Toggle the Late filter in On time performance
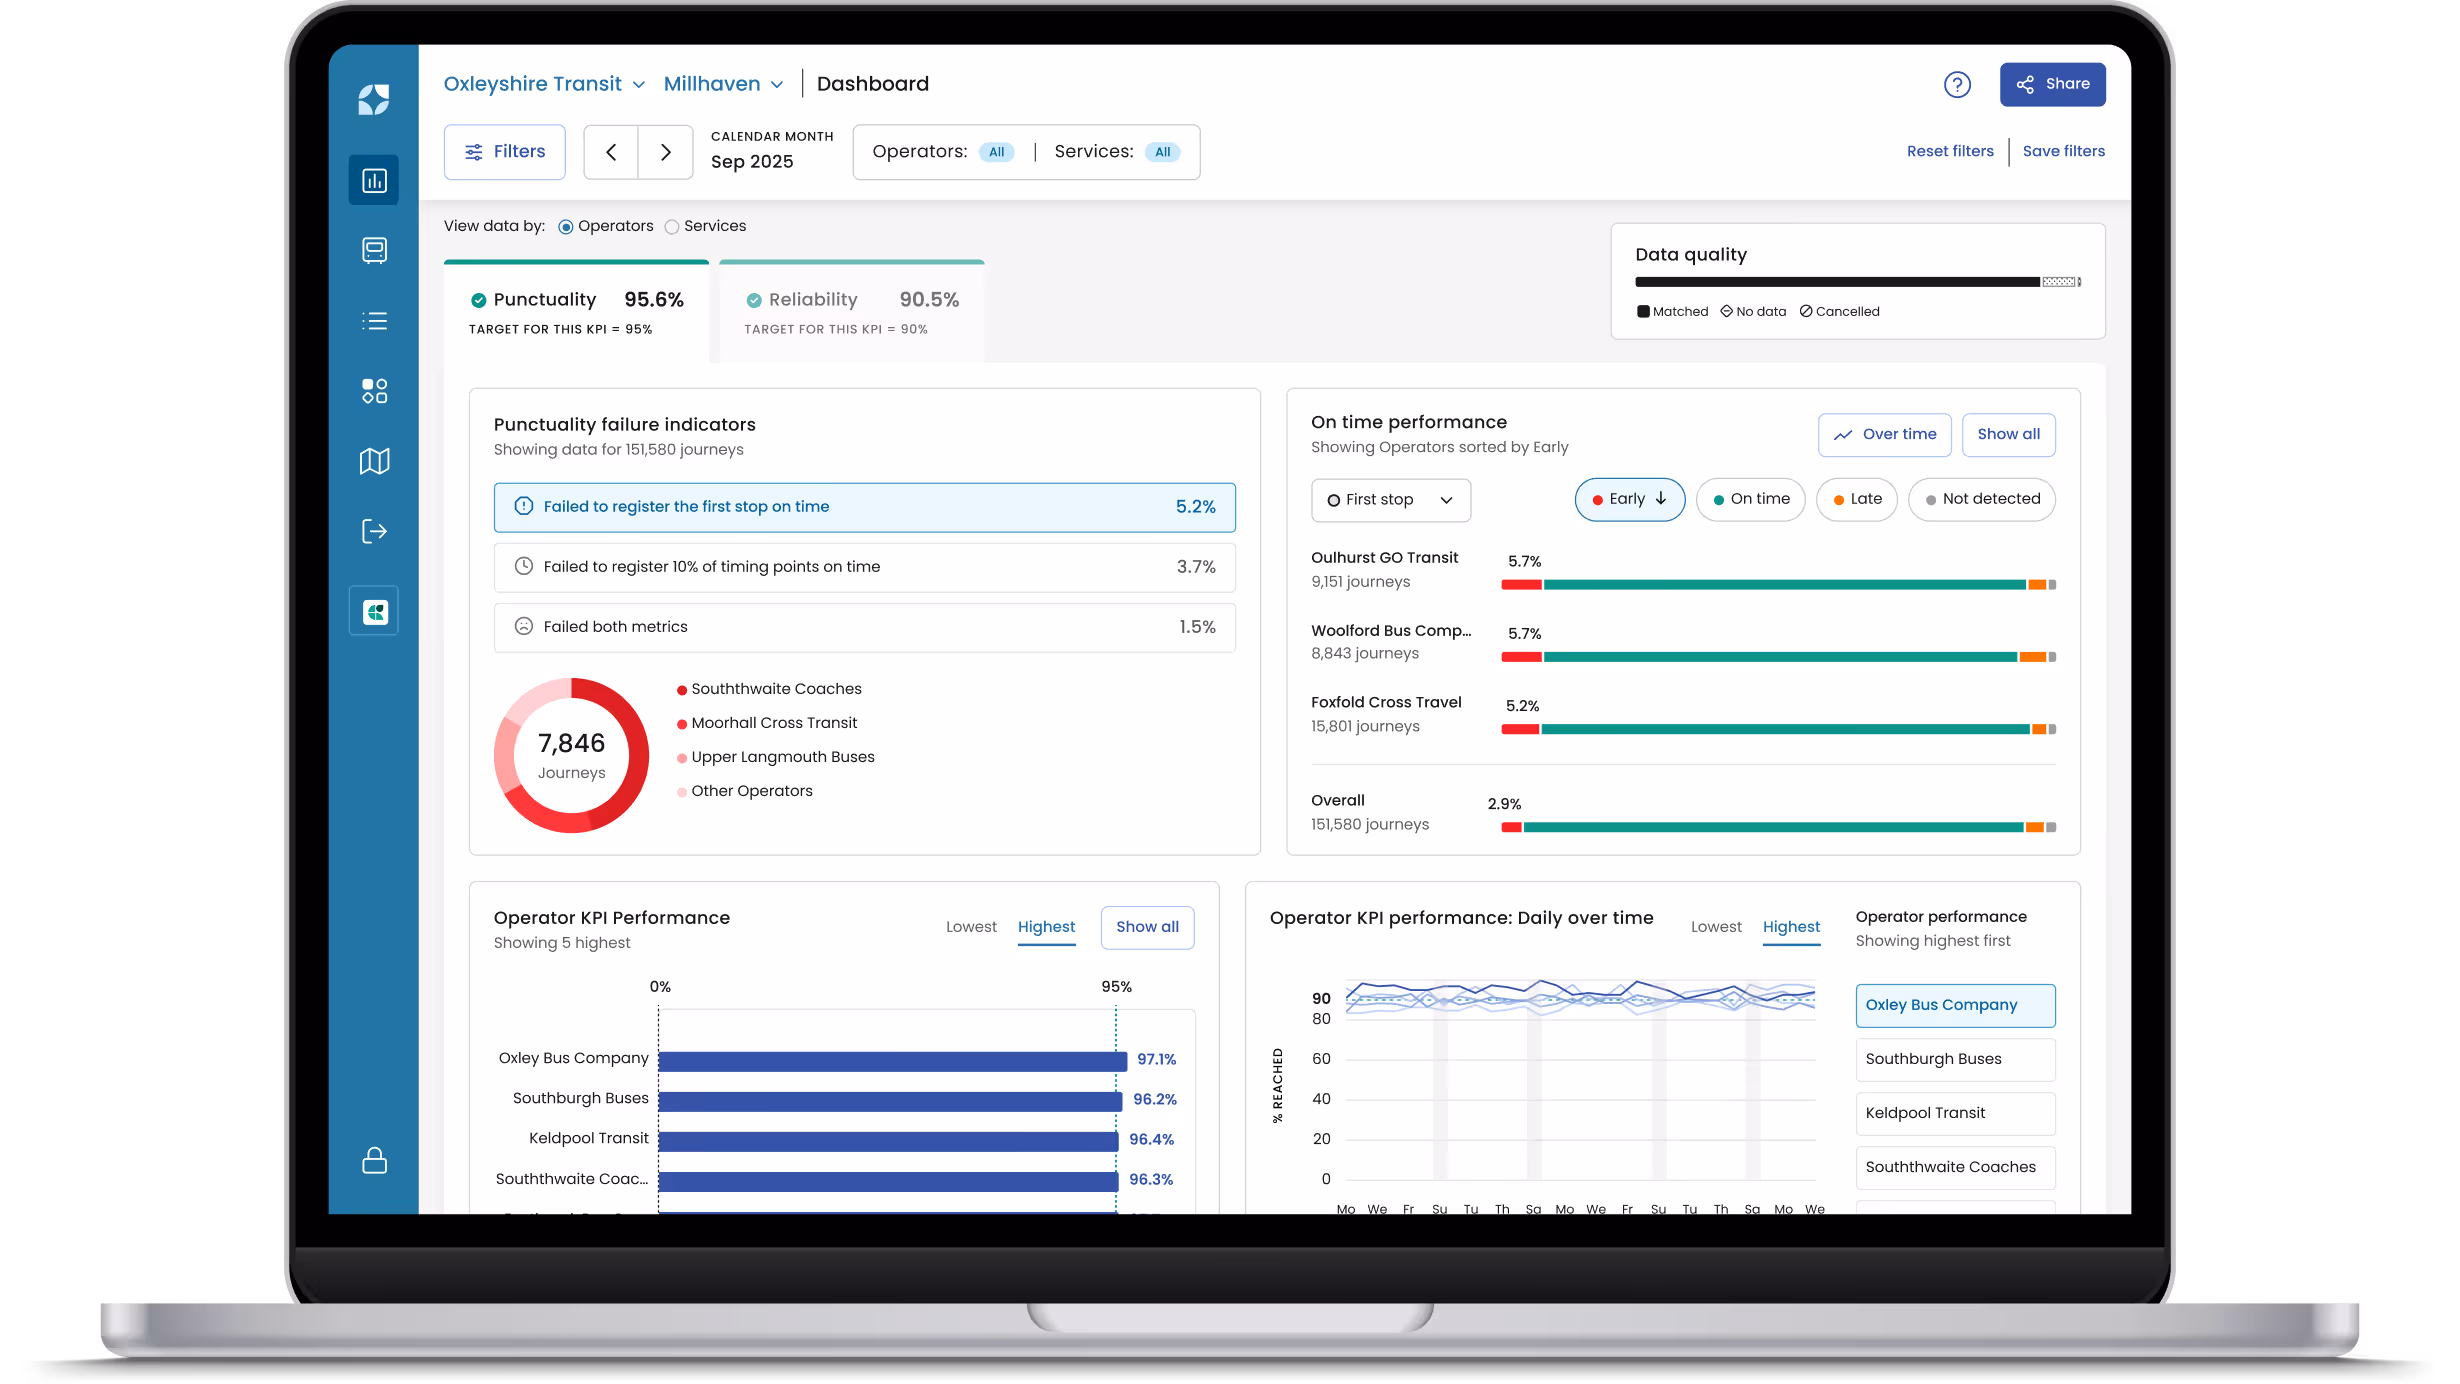 coord(1856,499)
